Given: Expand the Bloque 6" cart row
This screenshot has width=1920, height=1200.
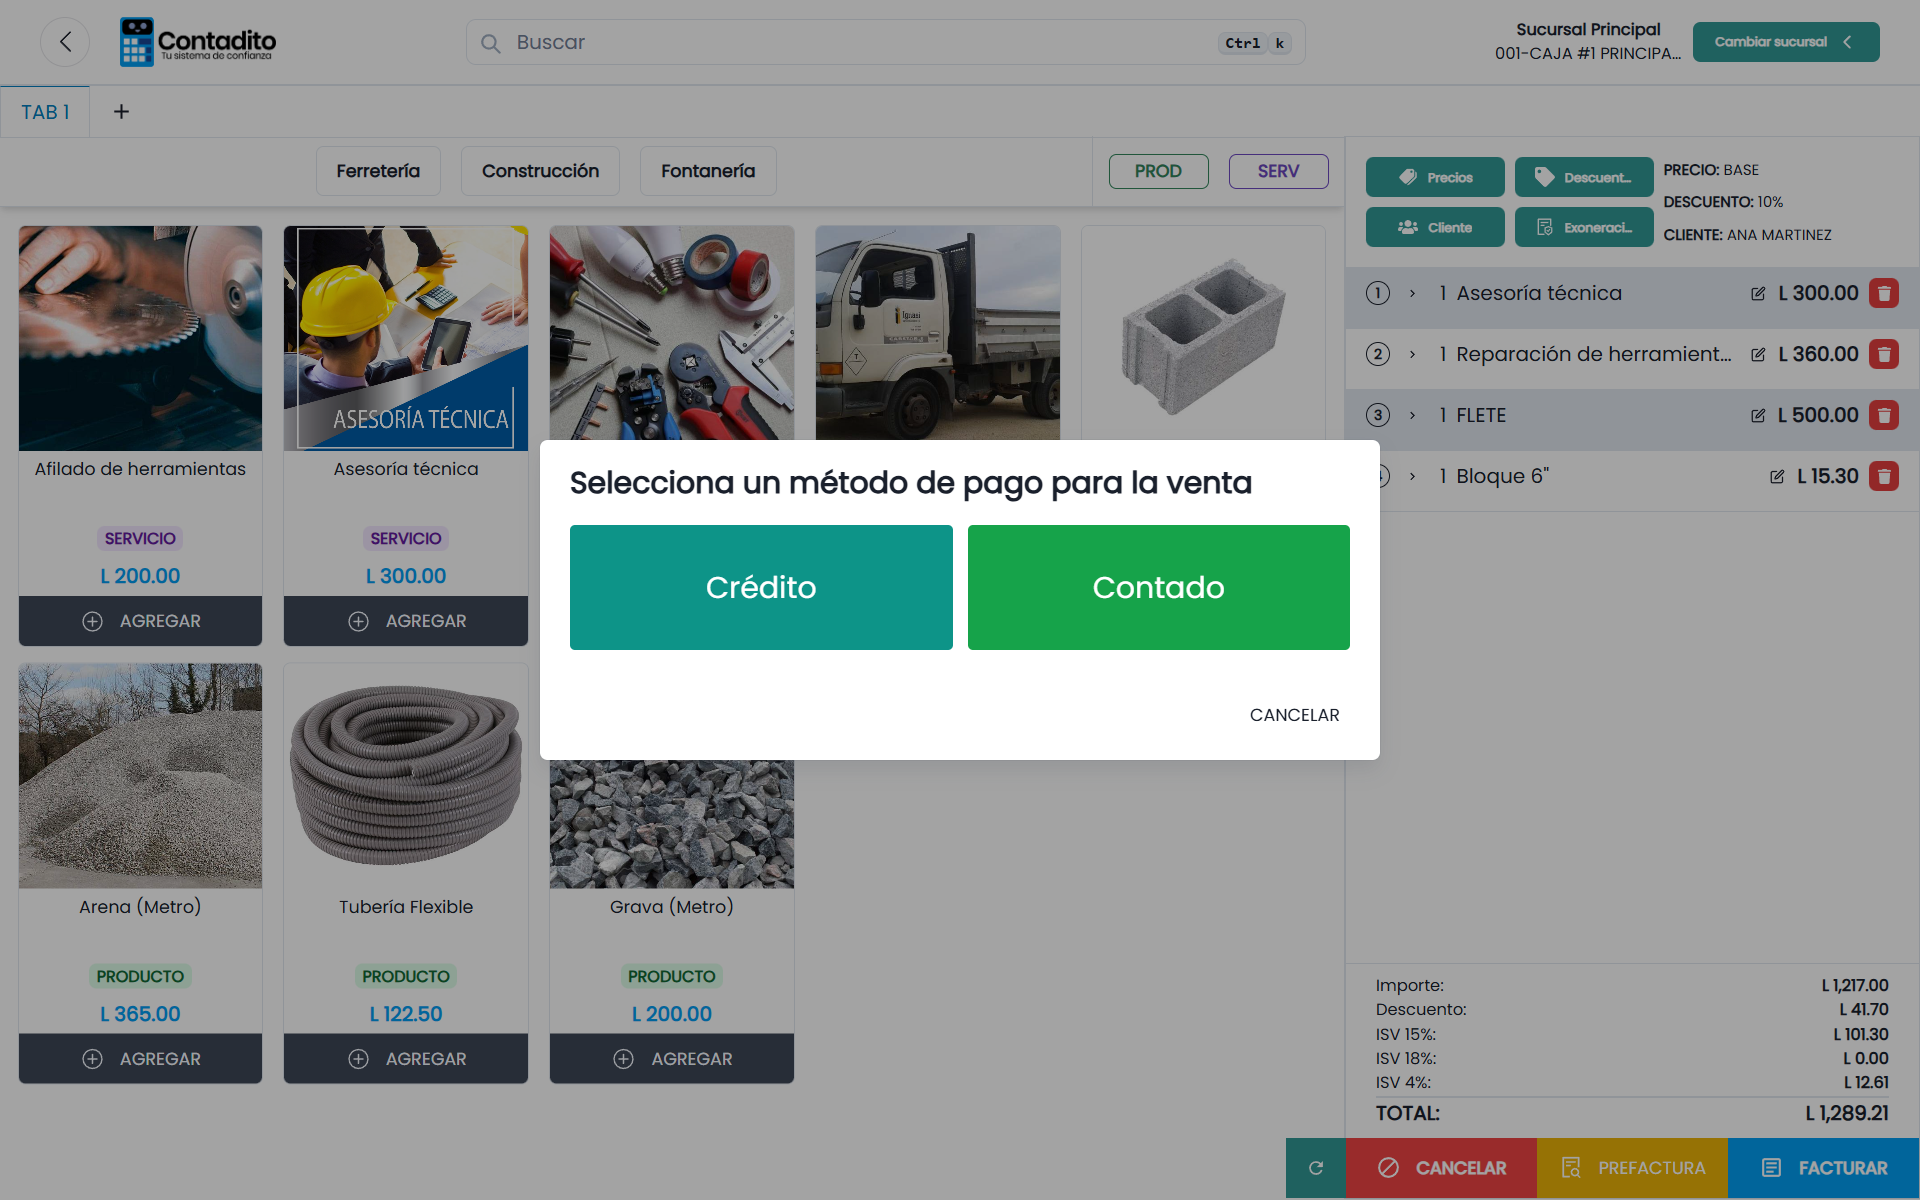Looking at the screenshot, I should click(1412, 476).
